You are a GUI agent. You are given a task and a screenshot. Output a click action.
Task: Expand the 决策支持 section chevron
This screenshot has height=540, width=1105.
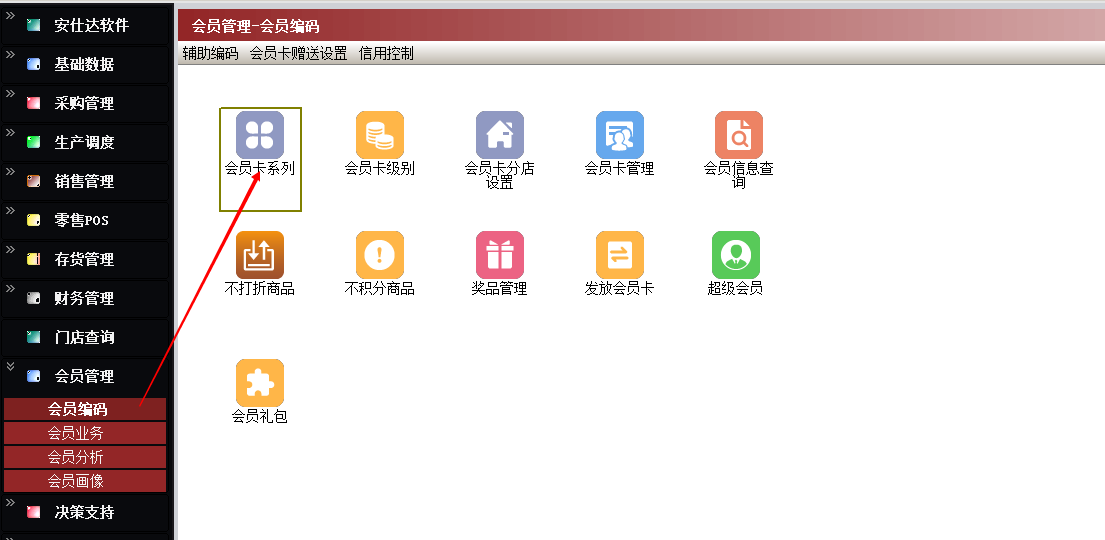tap(10, 502)
